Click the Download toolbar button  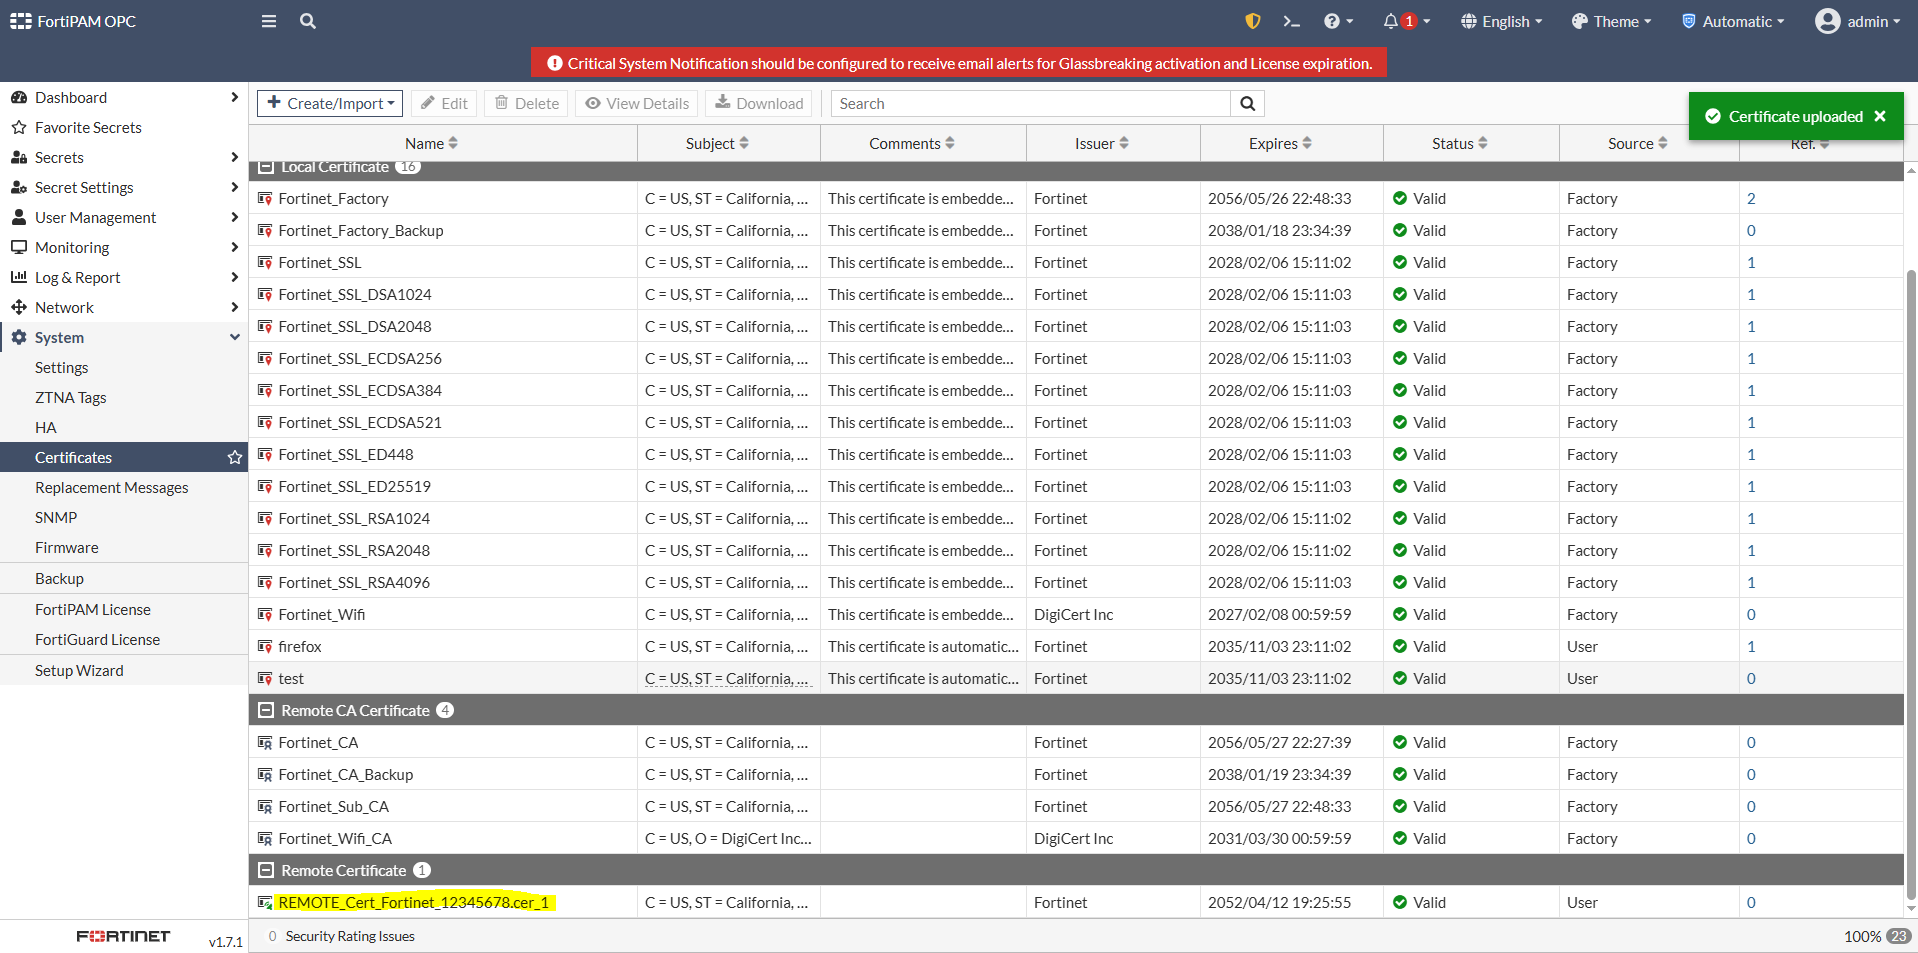(x=759, y=103)
